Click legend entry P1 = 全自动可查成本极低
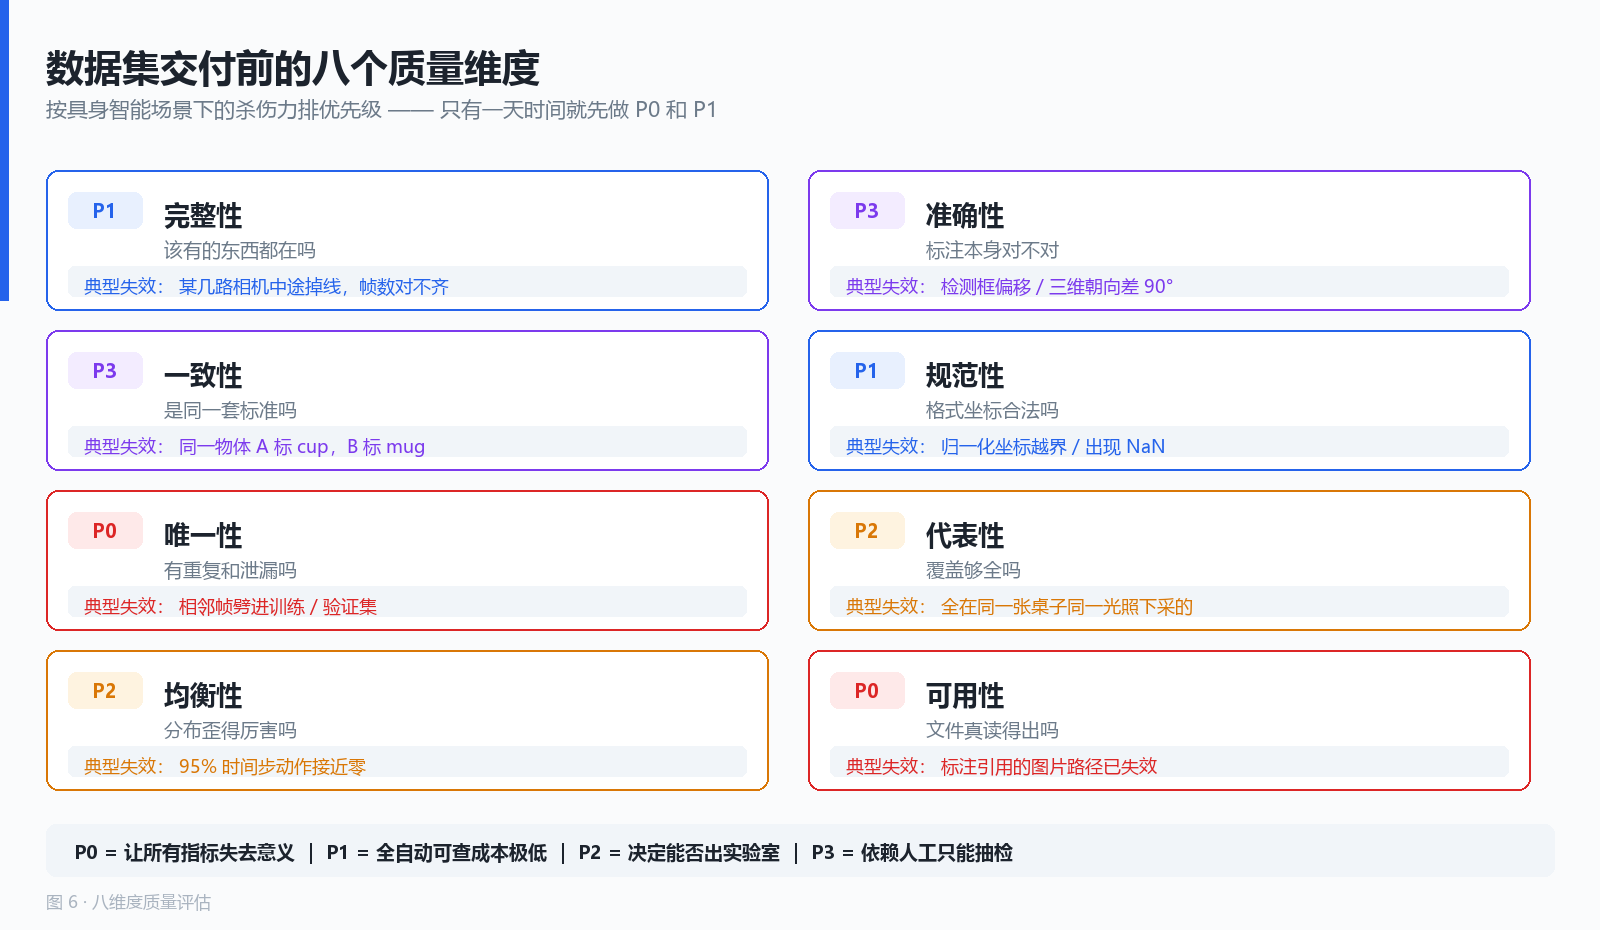The height and width of the screenshot is (930, 1600). click(x=437, y=852)
